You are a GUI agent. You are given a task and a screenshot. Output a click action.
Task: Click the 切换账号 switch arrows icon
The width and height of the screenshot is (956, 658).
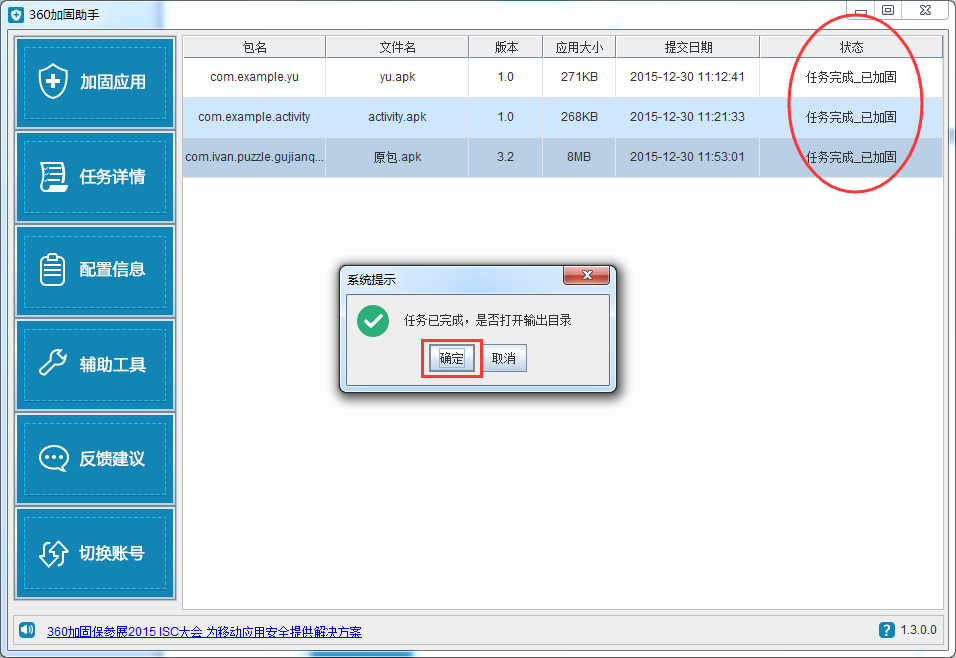point(54,553)
